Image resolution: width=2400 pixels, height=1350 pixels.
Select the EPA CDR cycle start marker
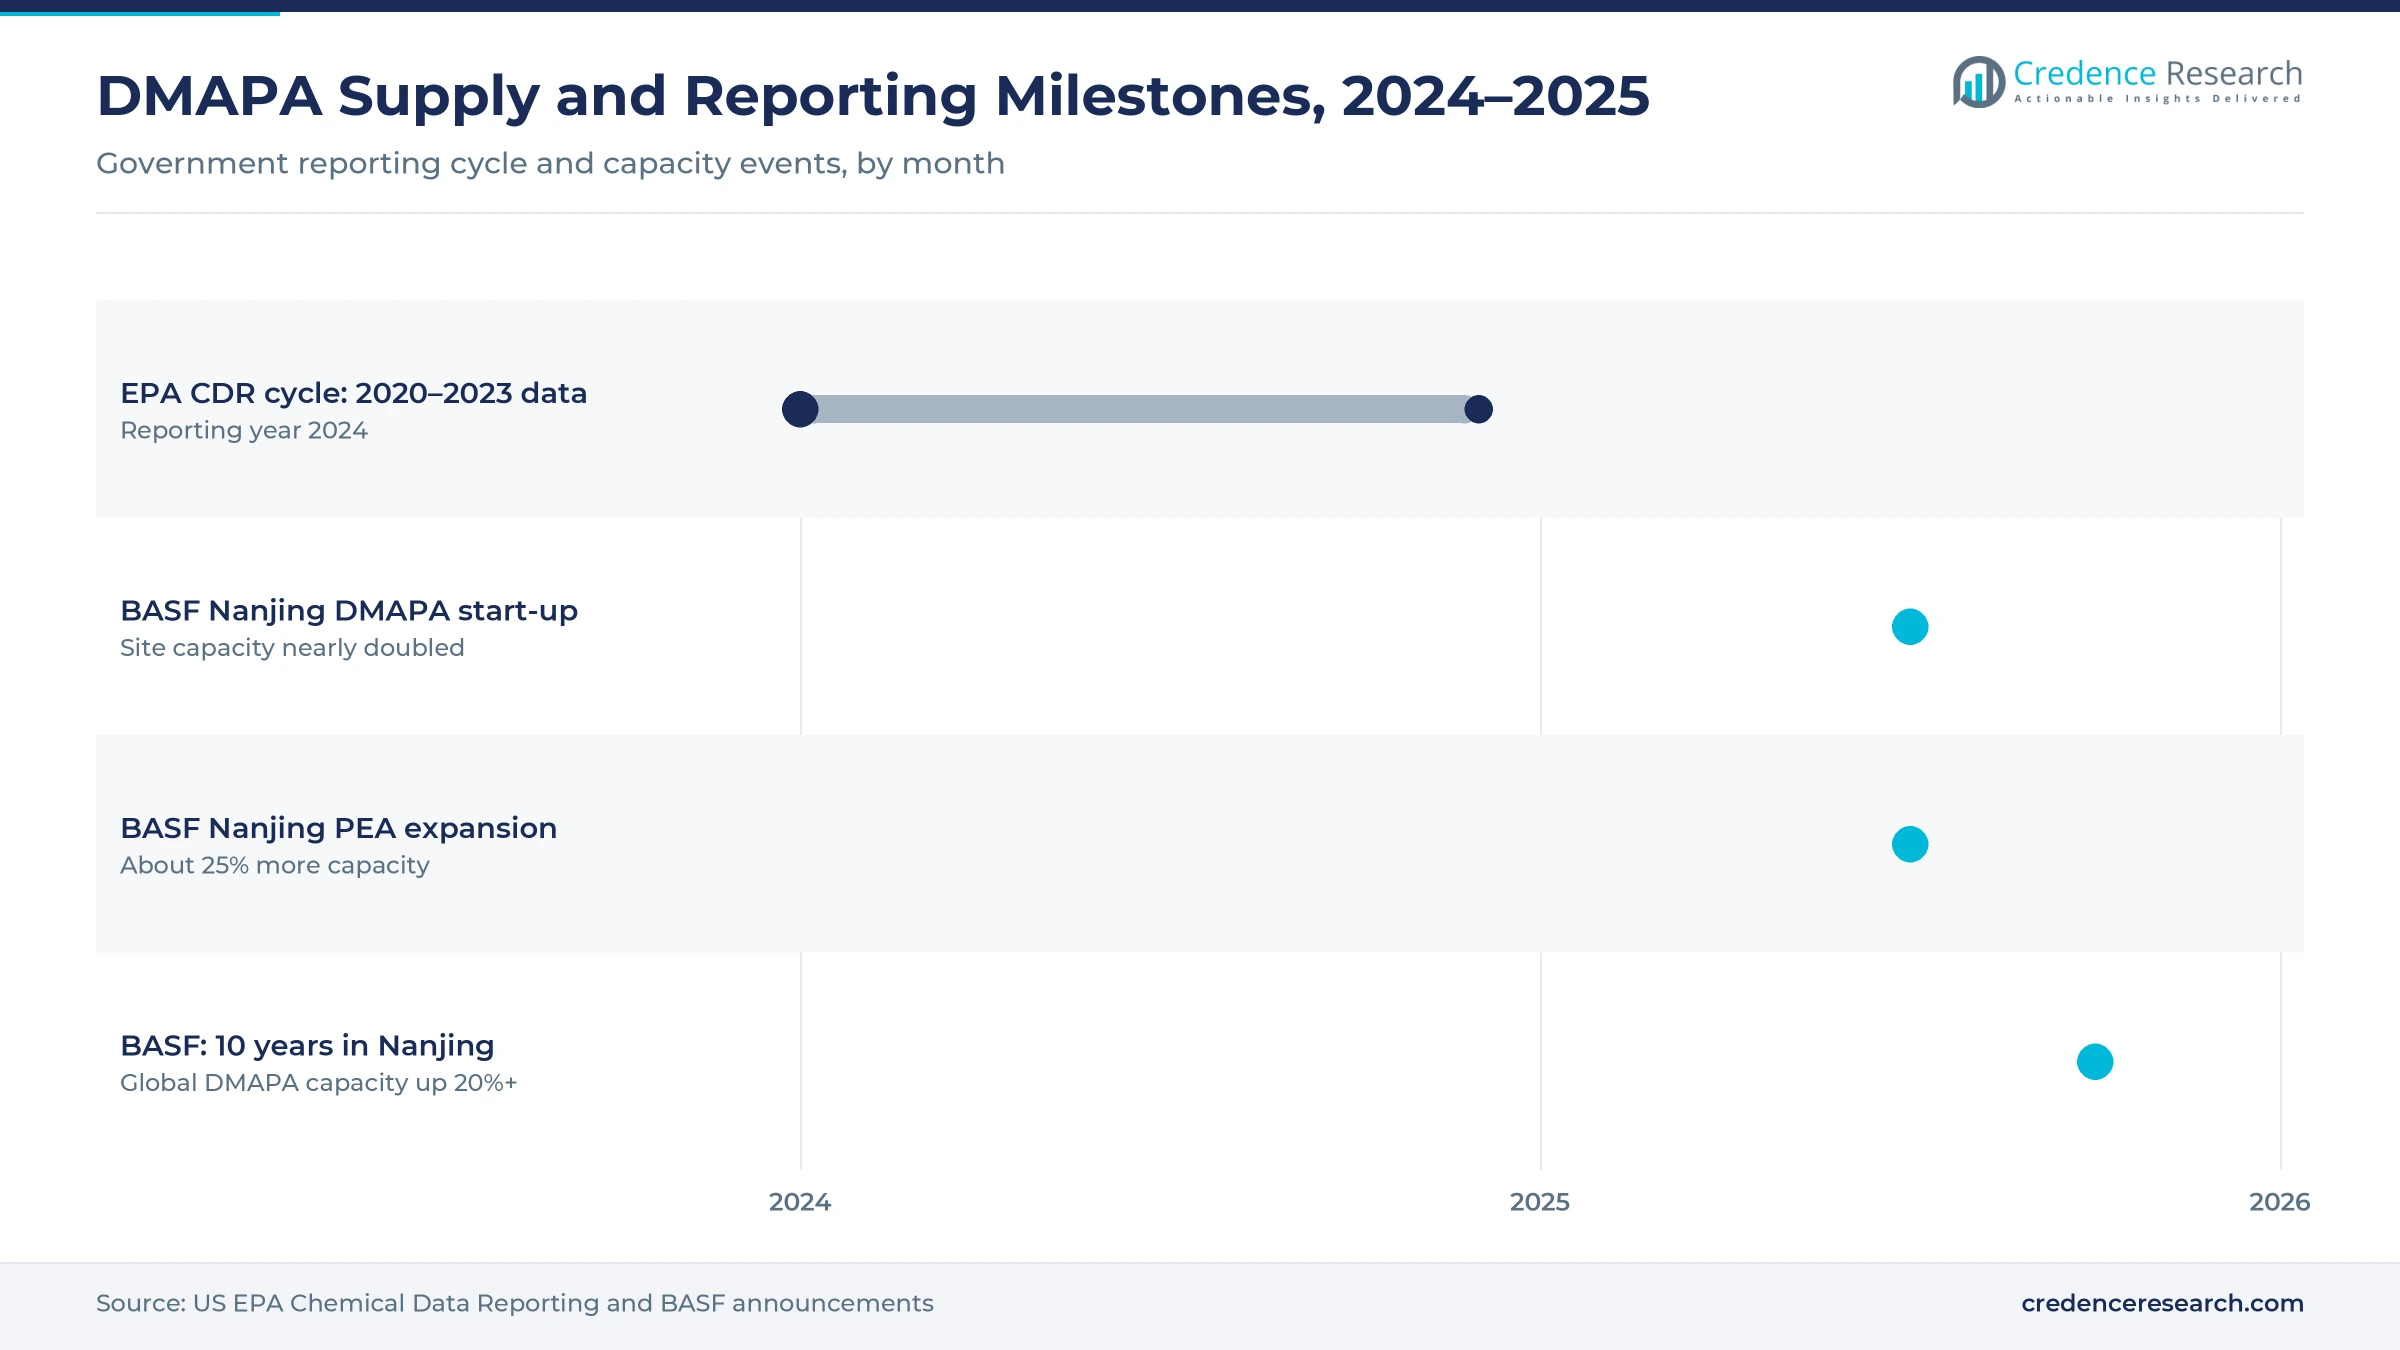[800, 409]
